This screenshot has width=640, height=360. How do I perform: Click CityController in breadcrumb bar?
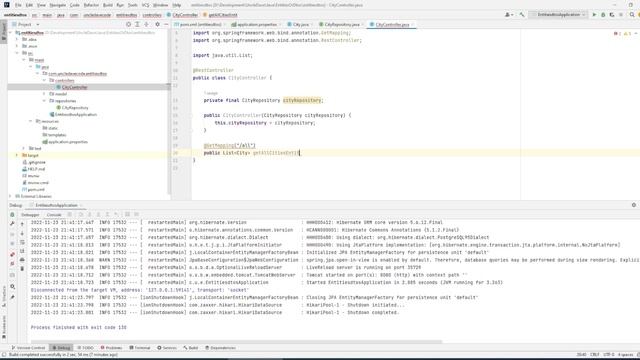(x=185, y=15)
